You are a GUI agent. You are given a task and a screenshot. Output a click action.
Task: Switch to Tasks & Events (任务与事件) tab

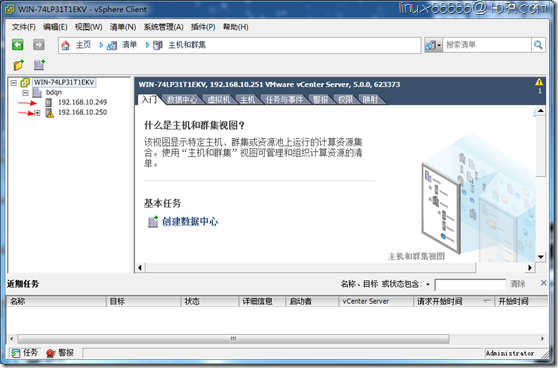click(284, 100)
